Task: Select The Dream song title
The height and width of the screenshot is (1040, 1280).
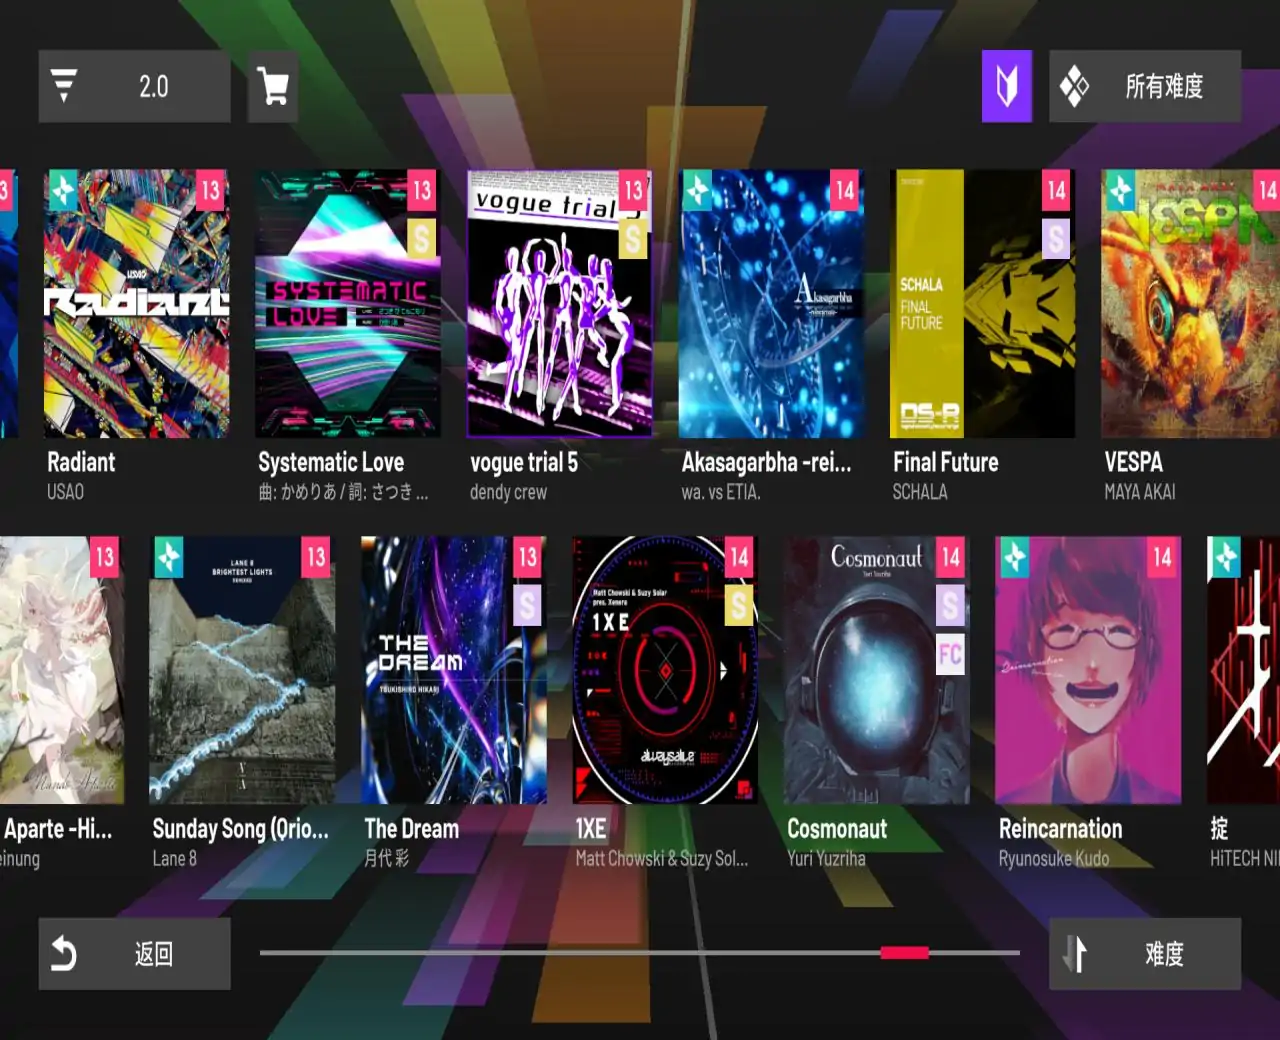Action: [412, 829]
